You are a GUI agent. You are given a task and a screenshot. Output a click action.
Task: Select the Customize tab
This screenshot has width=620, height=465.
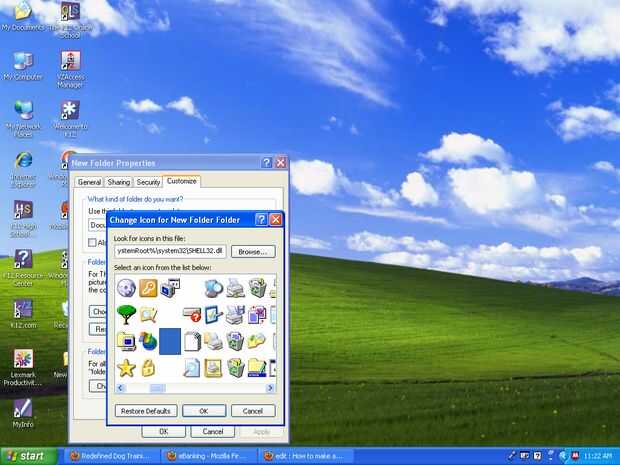182,181
